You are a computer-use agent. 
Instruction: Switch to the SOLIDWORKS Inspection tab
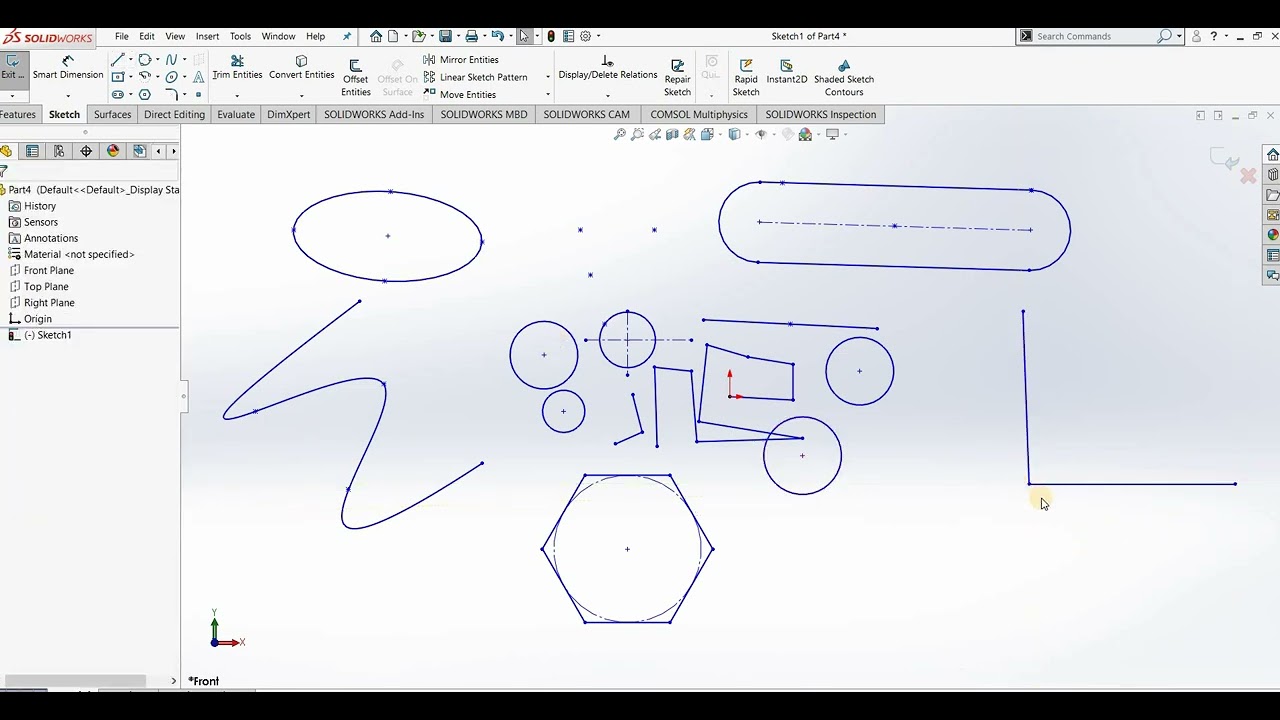click(x=821, y=114)
